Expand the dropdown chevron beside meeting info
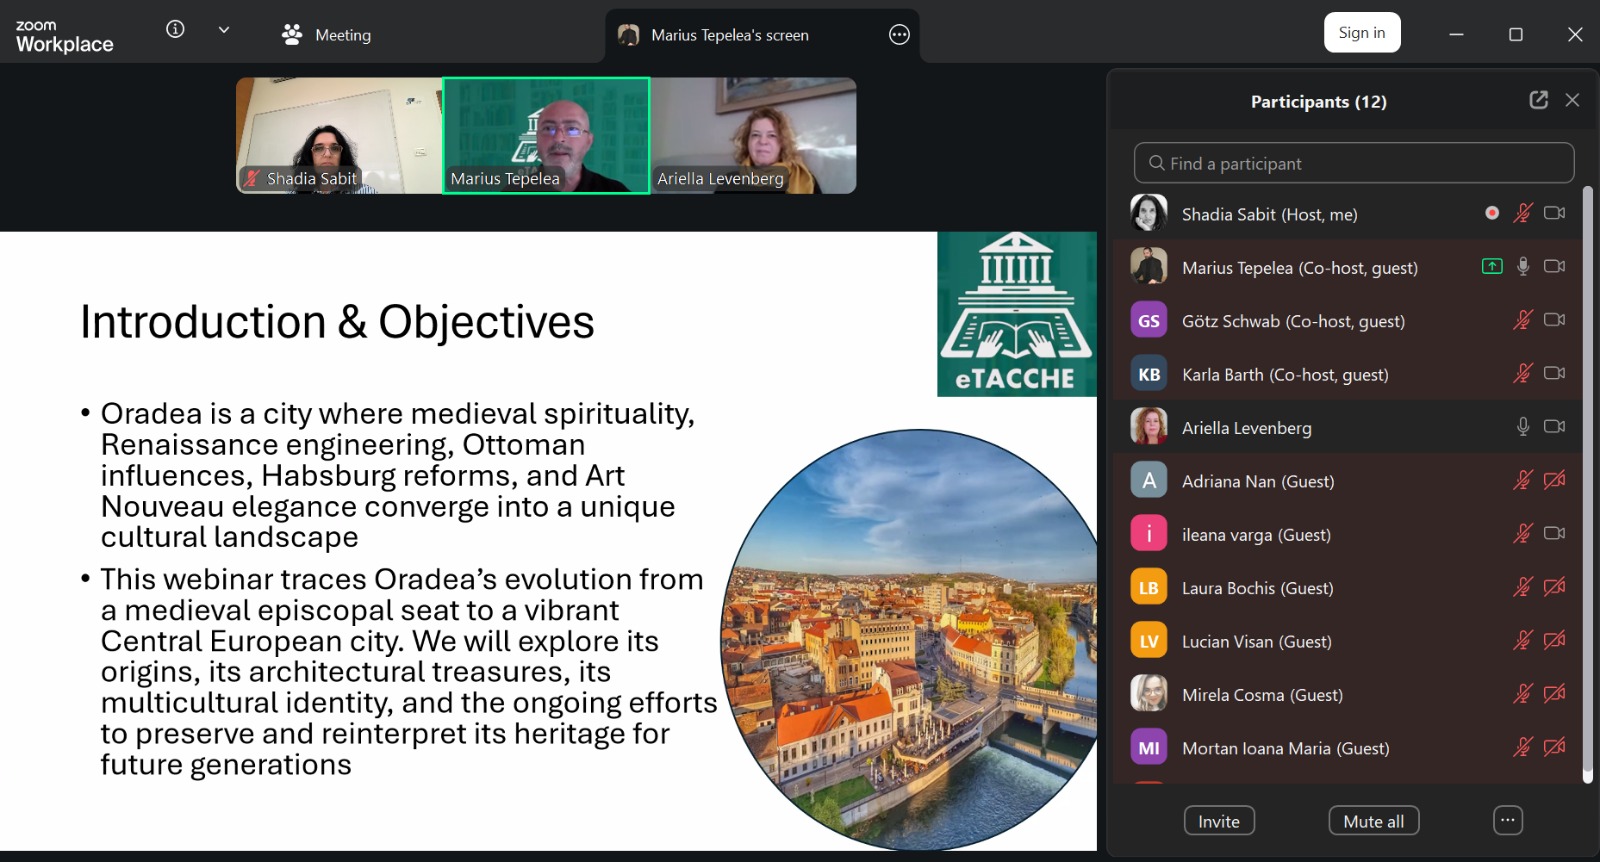1600x862 pixels. pyautogui.click(x=224, y=30)
